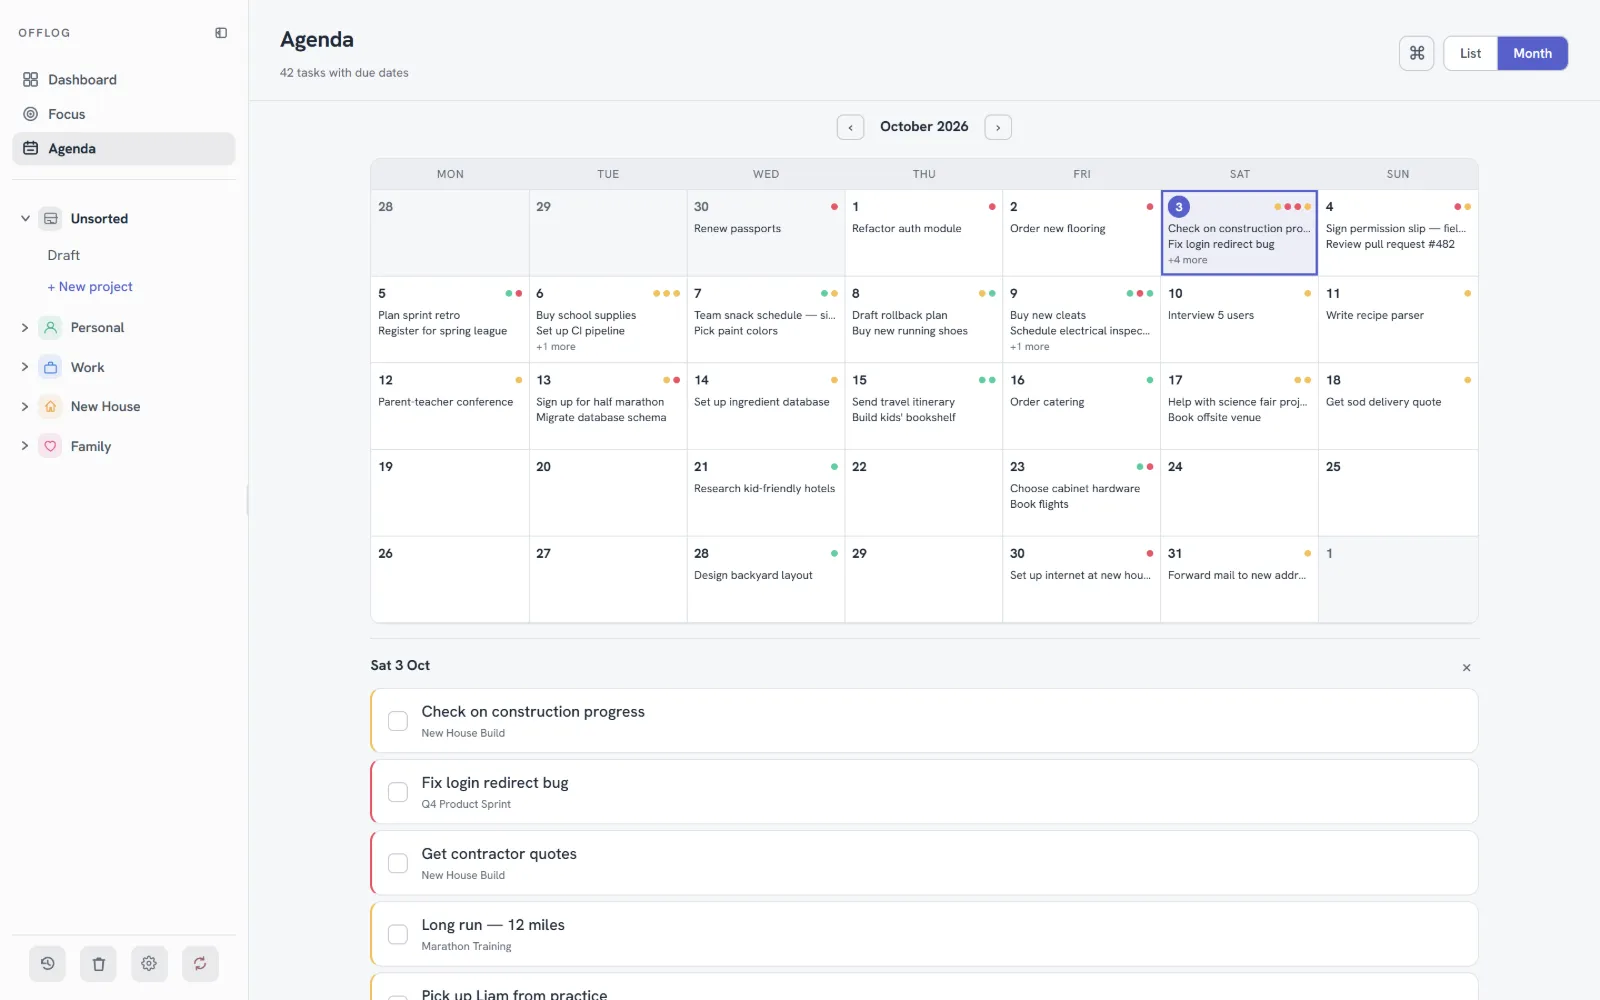
Task: Open Design backyard layout task
Action: coord(753,576)
